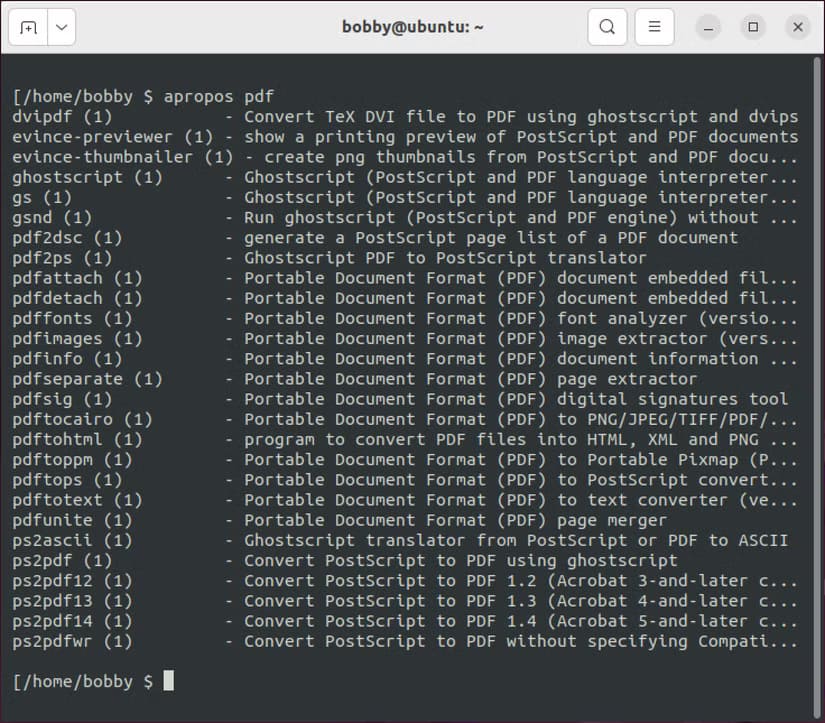Click the 'pdf2dsc (1)' entry
The height and width of the screenshot is (723, 825).
67,238
